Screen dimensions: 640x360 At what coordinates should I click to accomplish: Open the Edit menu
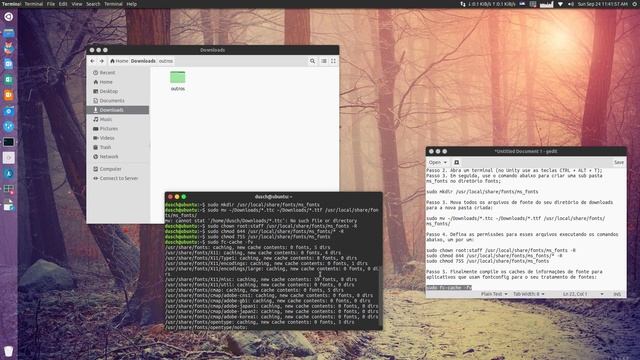coord(63,4)
